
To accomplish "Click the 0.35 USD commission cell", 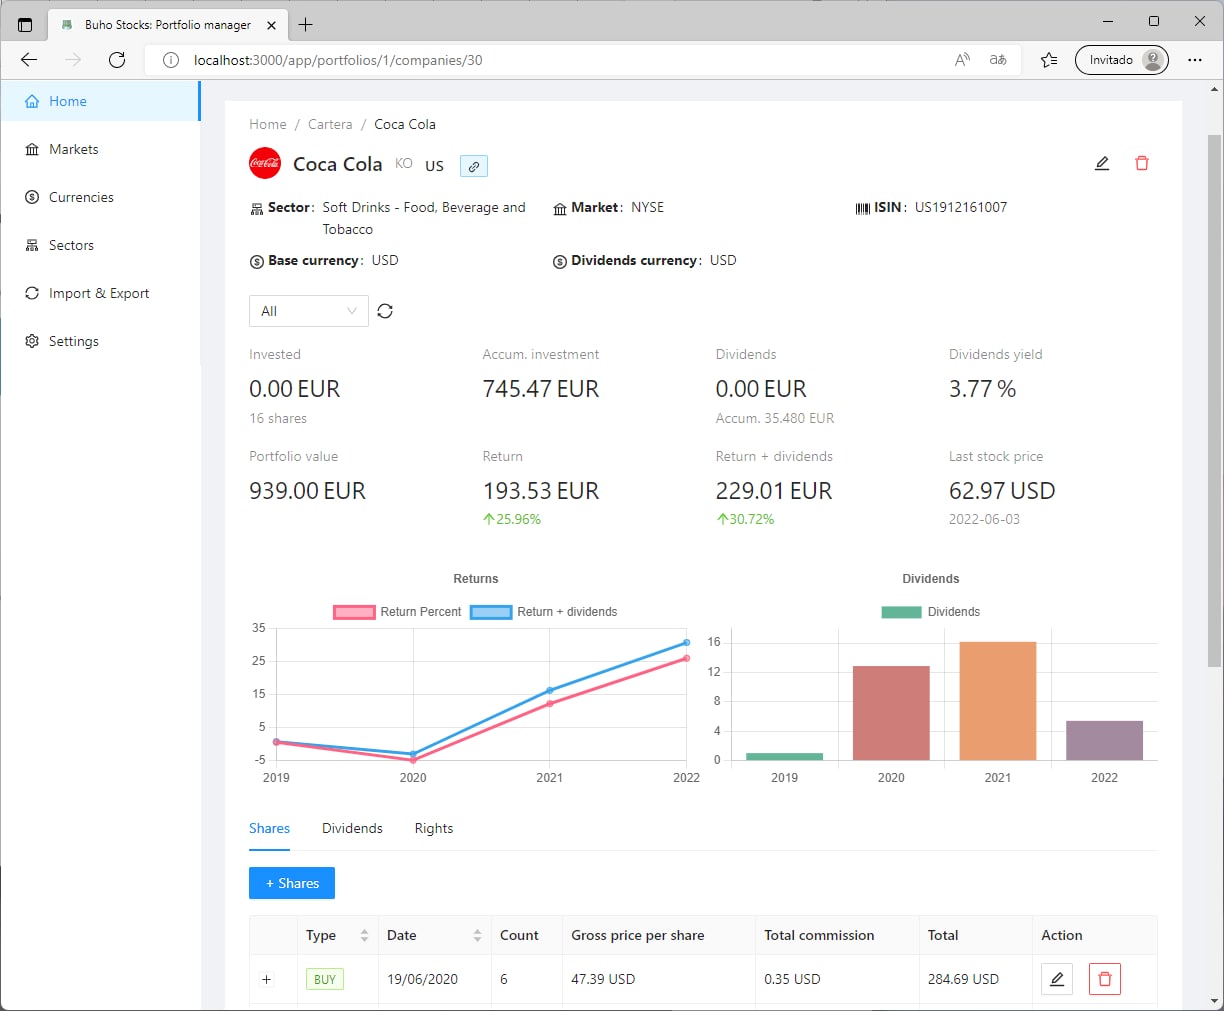I will point(792,979).
